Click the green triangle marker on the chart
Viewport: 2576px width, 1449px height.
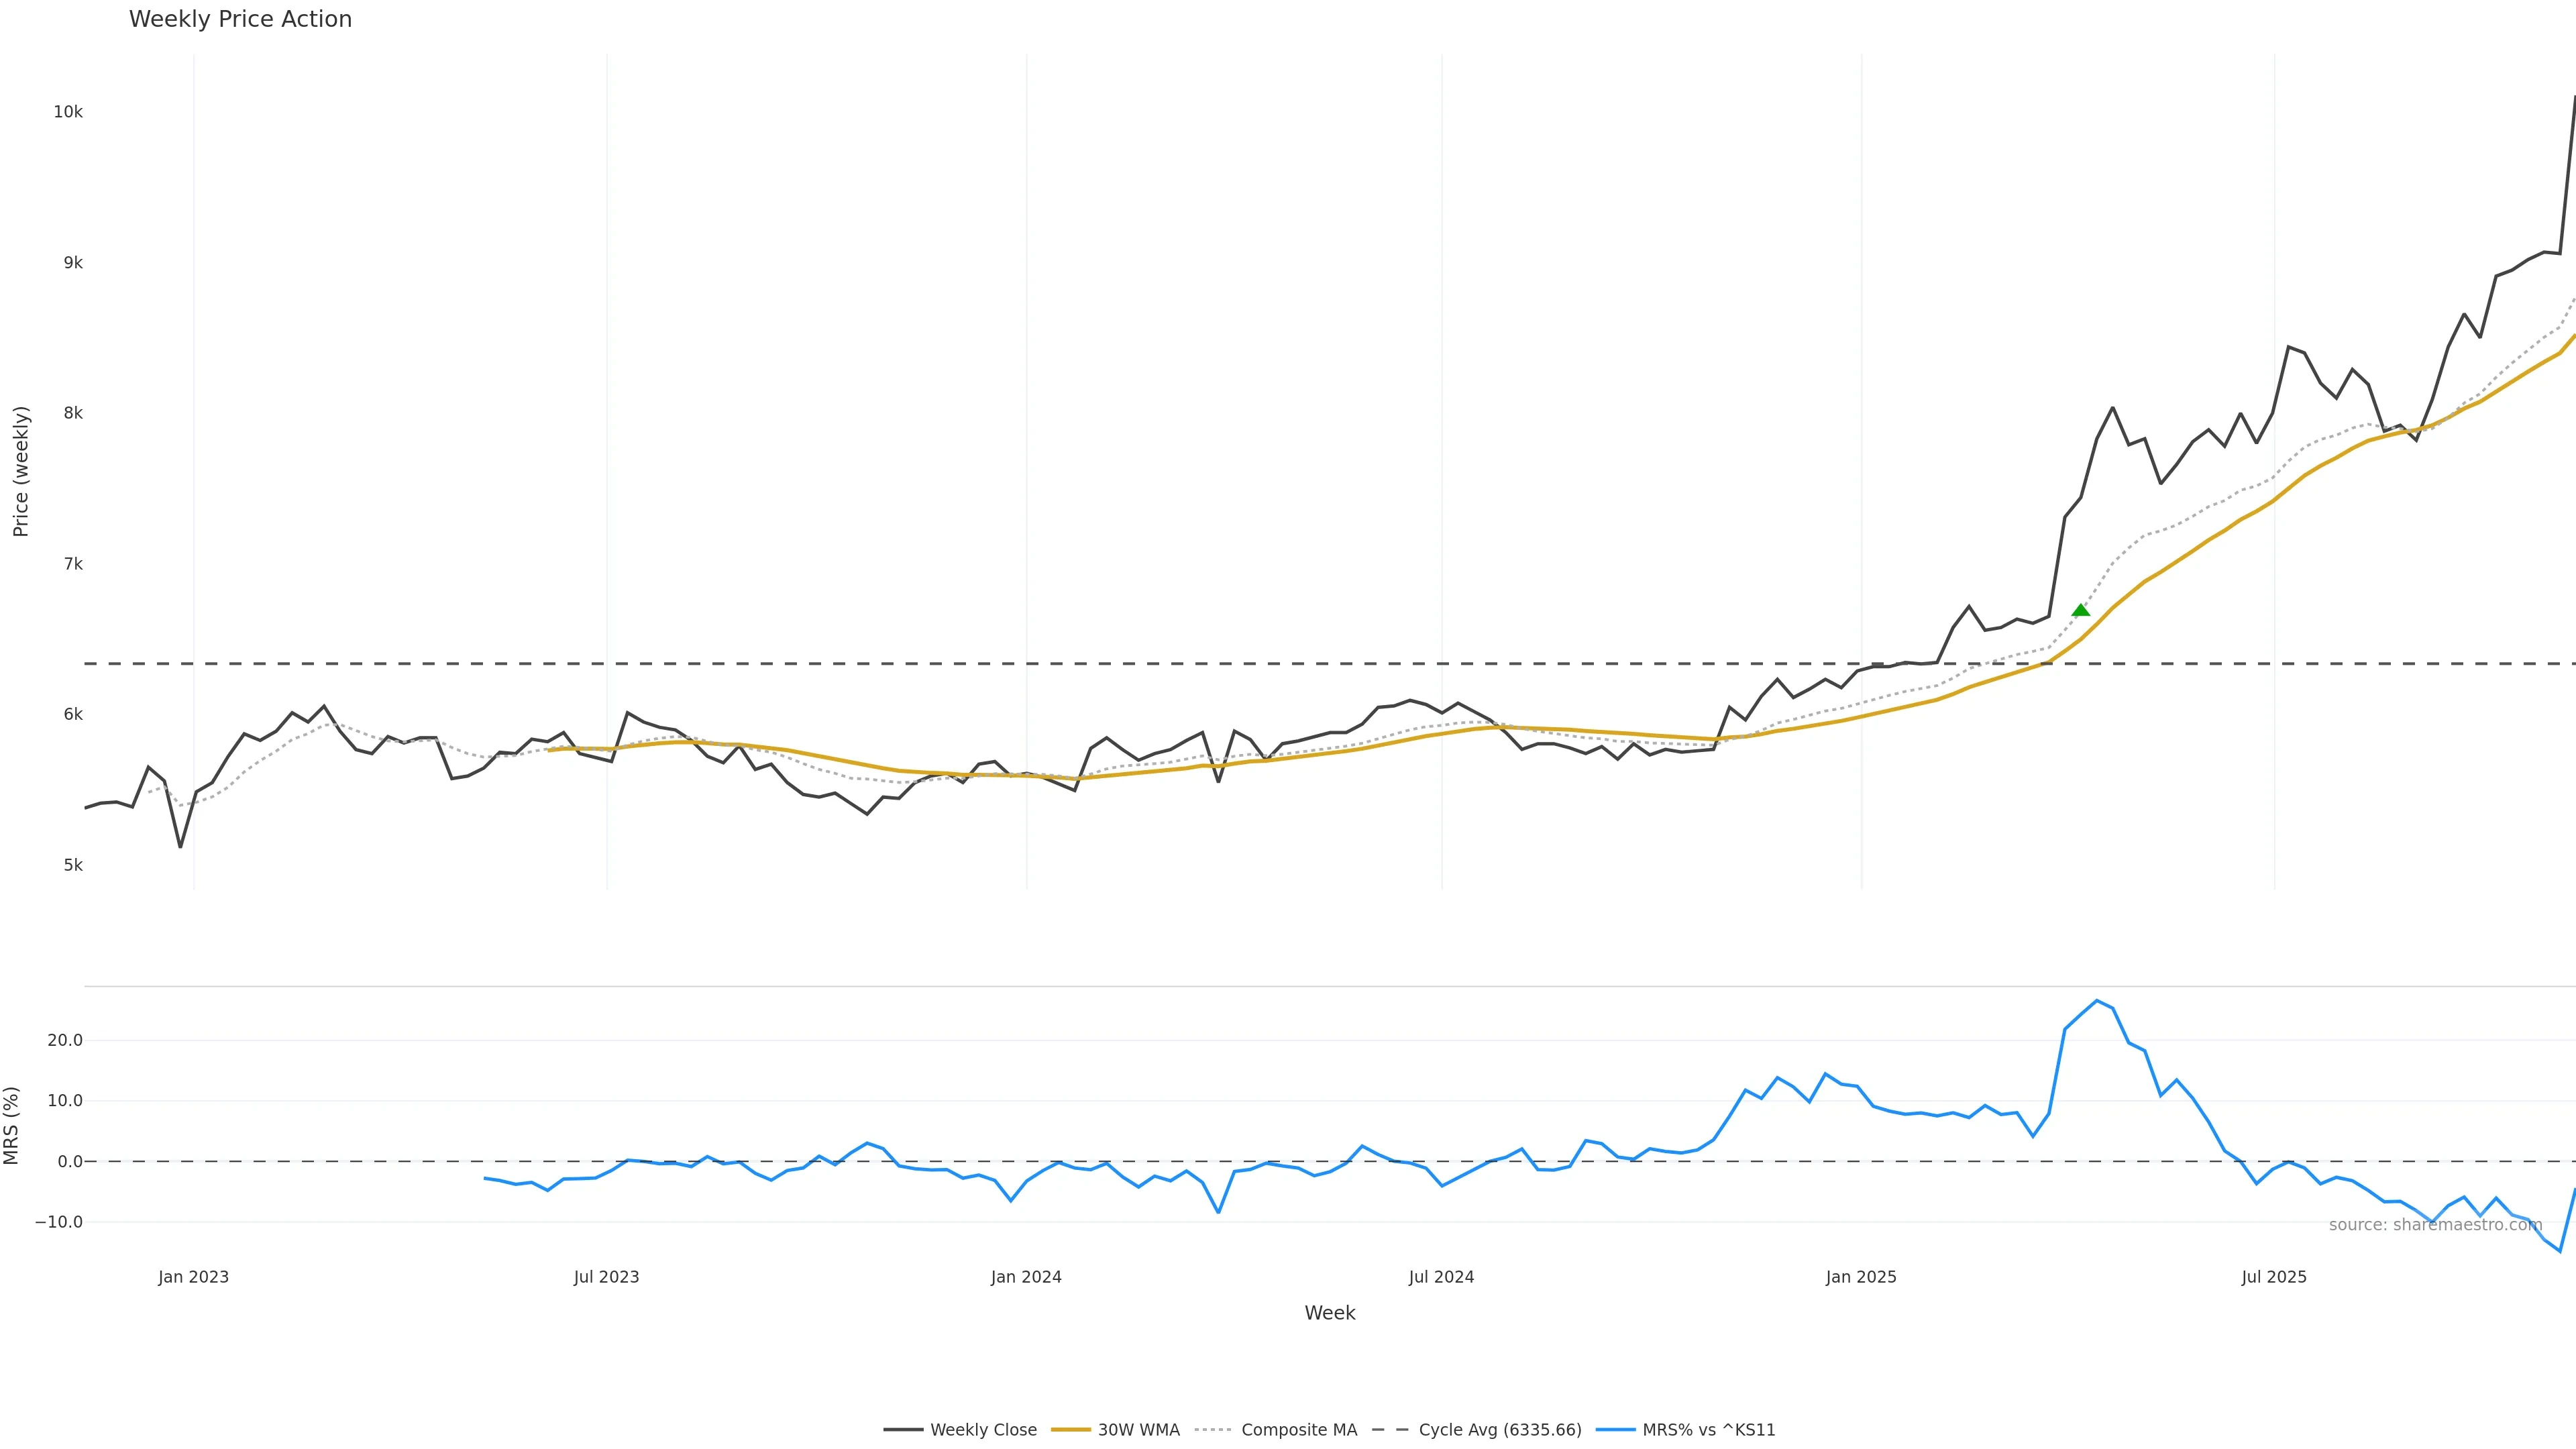tap(2080, 610)
